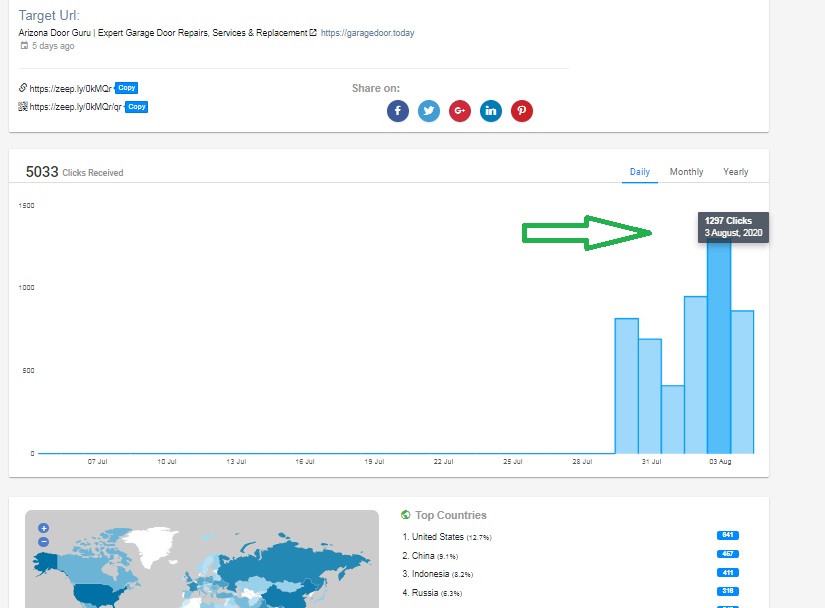Share link on Google Plus
Image resolution: width=825 pixels, height=608 pixels.
pyautogui.click(x=460, y=111)
